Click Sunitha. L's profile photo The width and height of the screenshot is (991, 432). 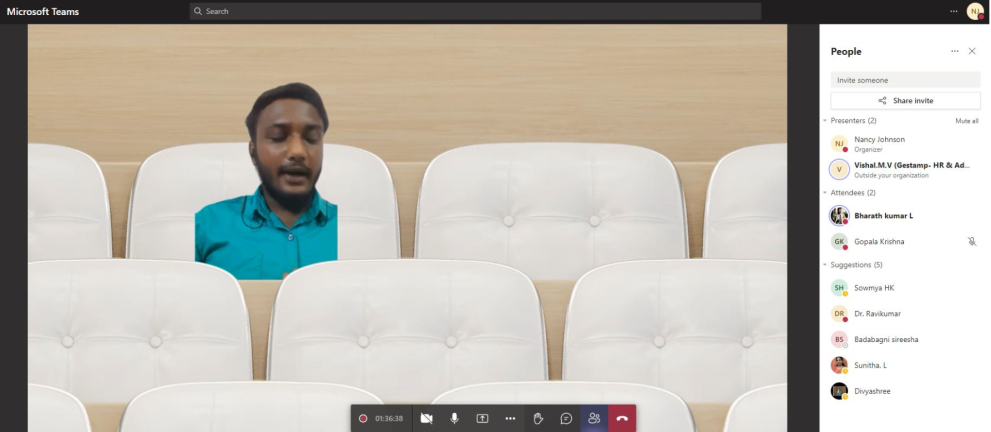pyautogui.click(x=839, y=365)
